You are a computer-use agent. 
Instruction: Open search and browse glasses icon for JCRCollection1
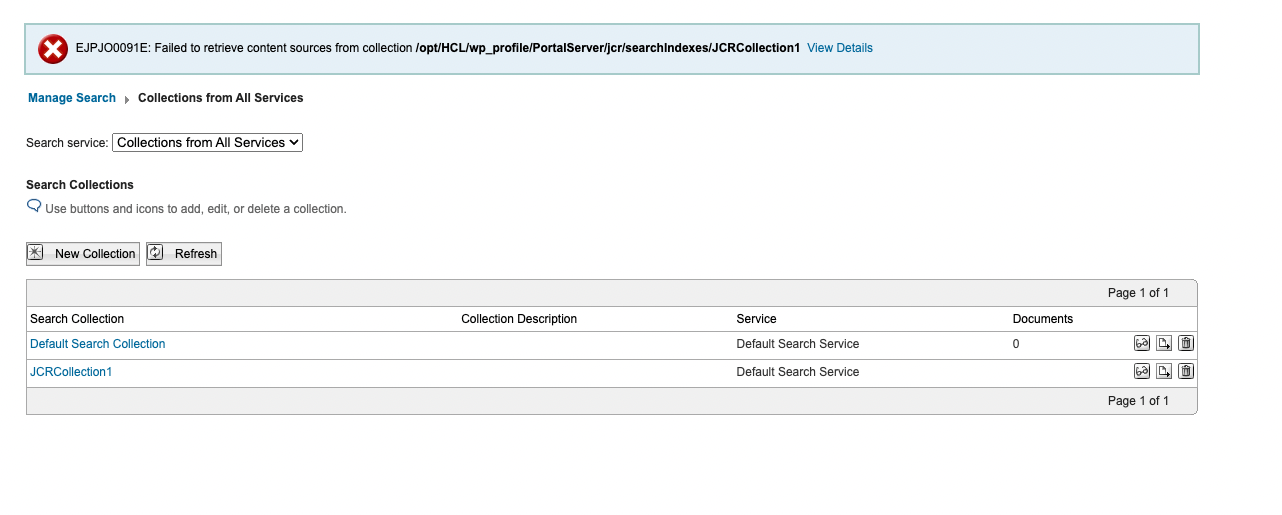coord(1141,372)
